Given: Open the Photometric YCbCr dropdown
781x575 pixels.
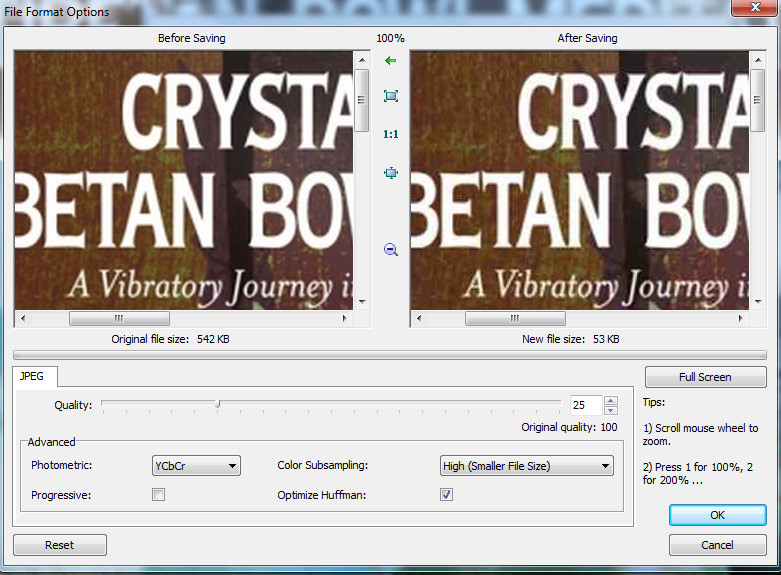Looking at the screenshot, I should tap(196, 466).
